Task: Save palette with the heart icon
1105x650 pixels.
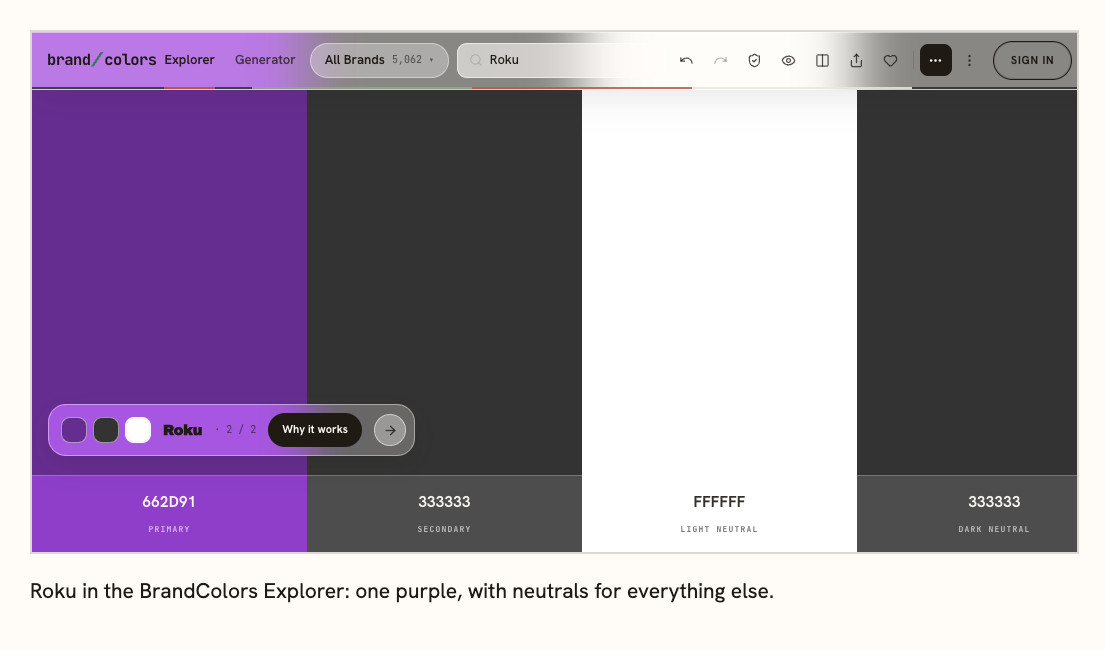Action: click(891, 61)
